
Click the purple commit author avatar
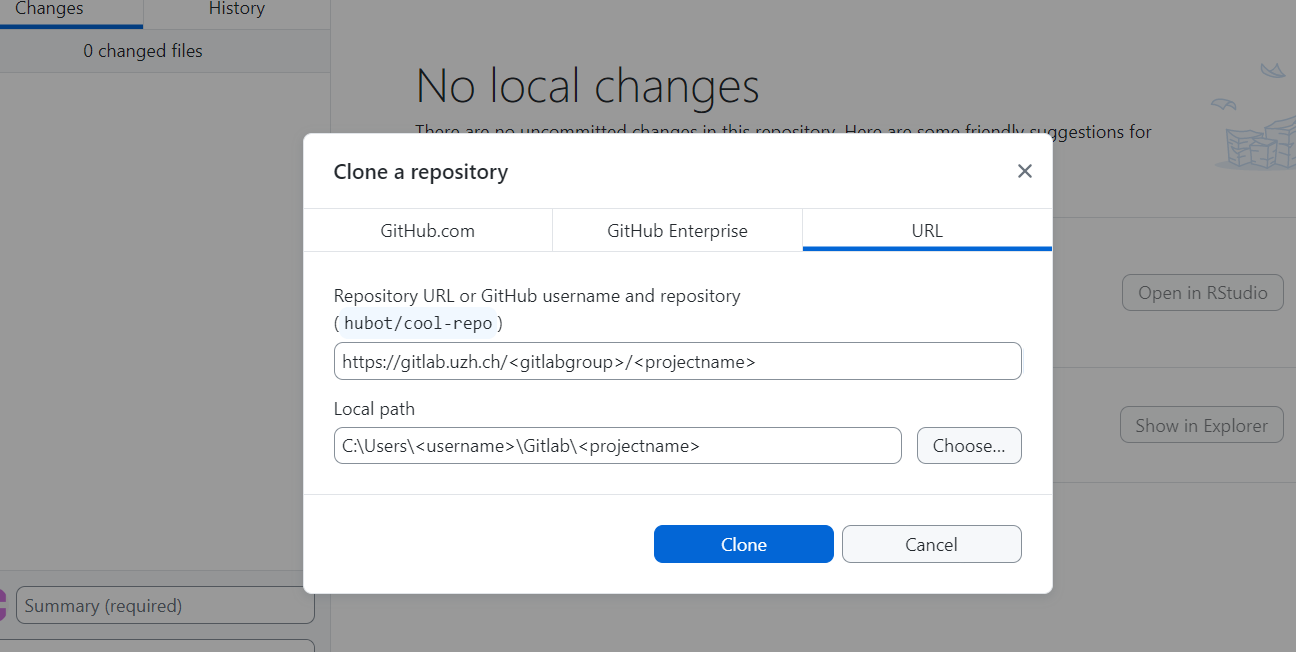pyautogui.click(x=2, y=605)
